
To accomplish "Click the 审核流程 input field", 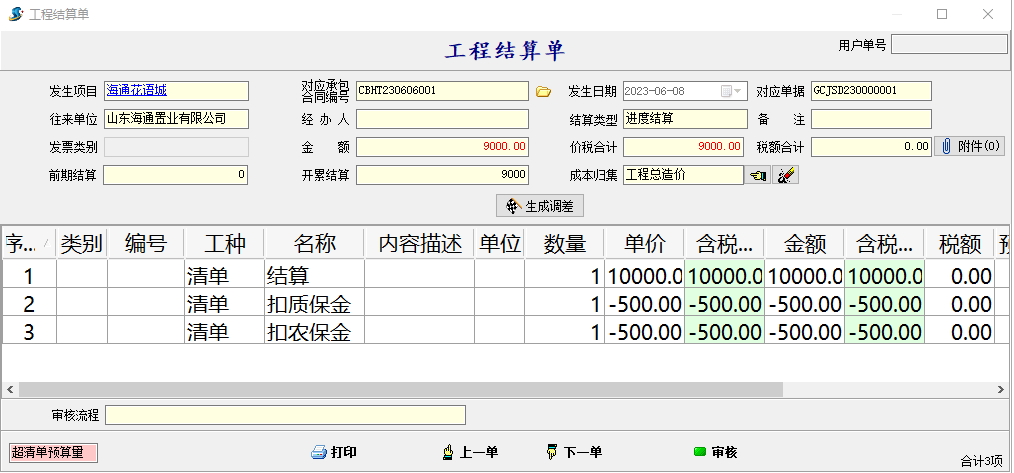I will pyautogui.click(x=285, y=415).
